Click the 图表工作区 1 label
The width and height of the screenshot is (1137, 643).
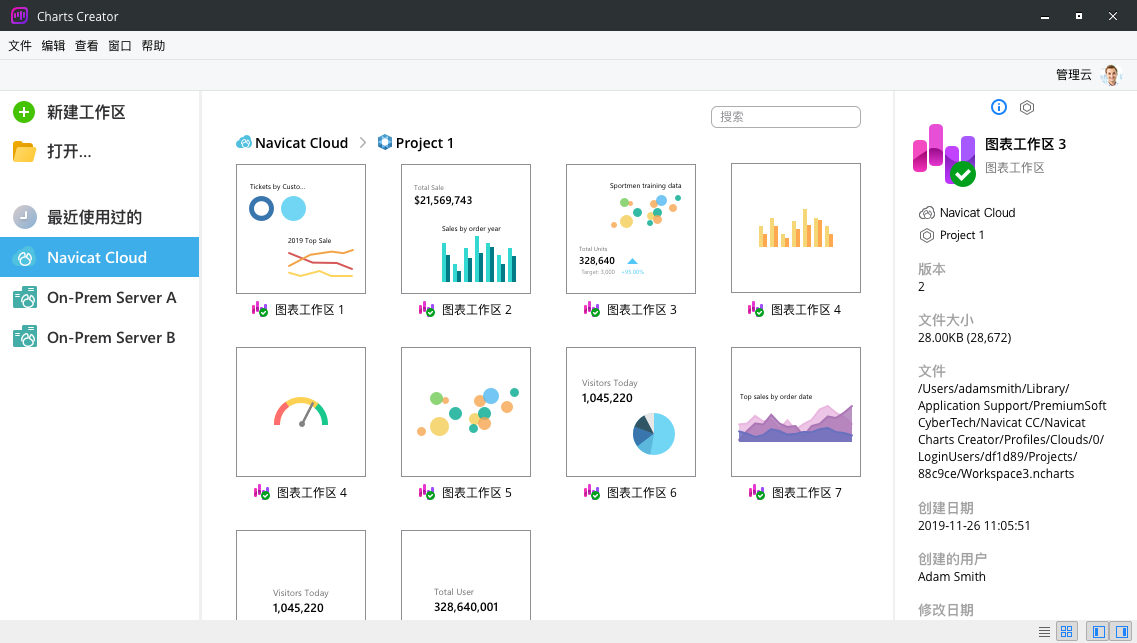[310, 310]
